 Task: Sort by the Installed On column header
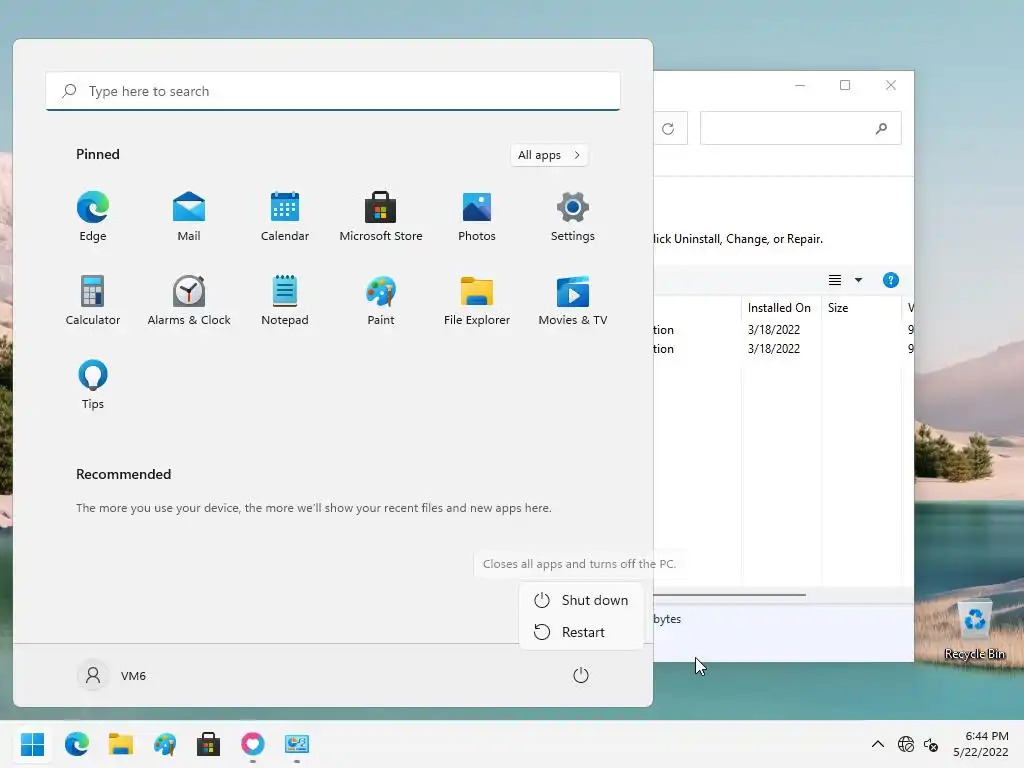click(781, 308)
